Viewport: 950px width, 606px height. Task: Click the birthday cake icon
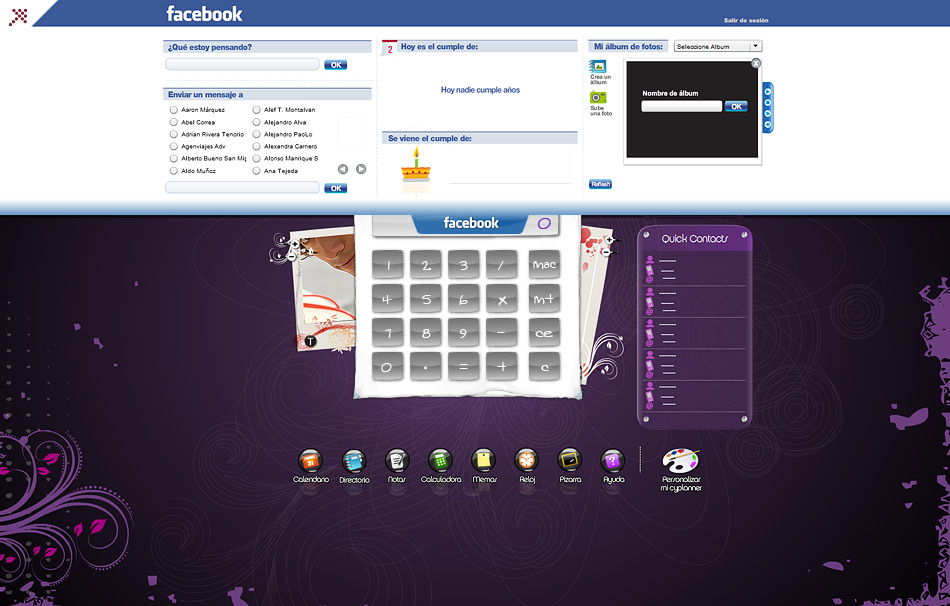tap(416, 165)
